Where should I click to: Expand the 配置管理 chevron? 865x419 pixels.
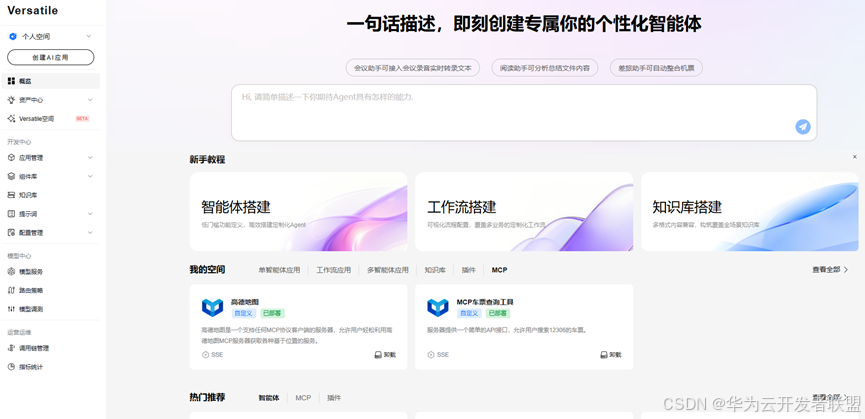[90, 233]
